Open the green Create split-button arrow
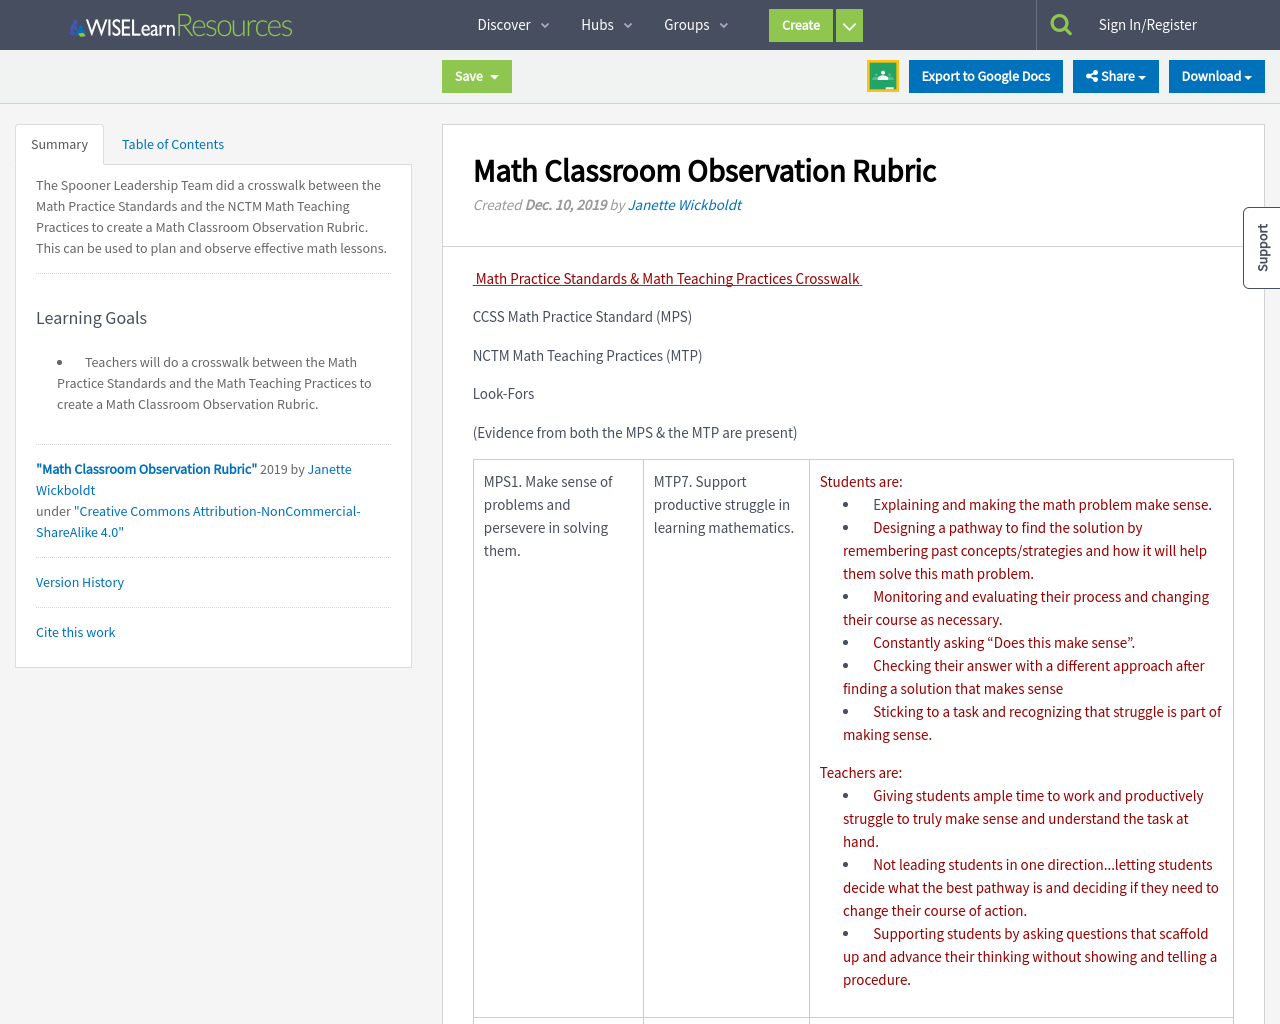Viewport: 1280px width, 1024px height. [x=848, y=25]
